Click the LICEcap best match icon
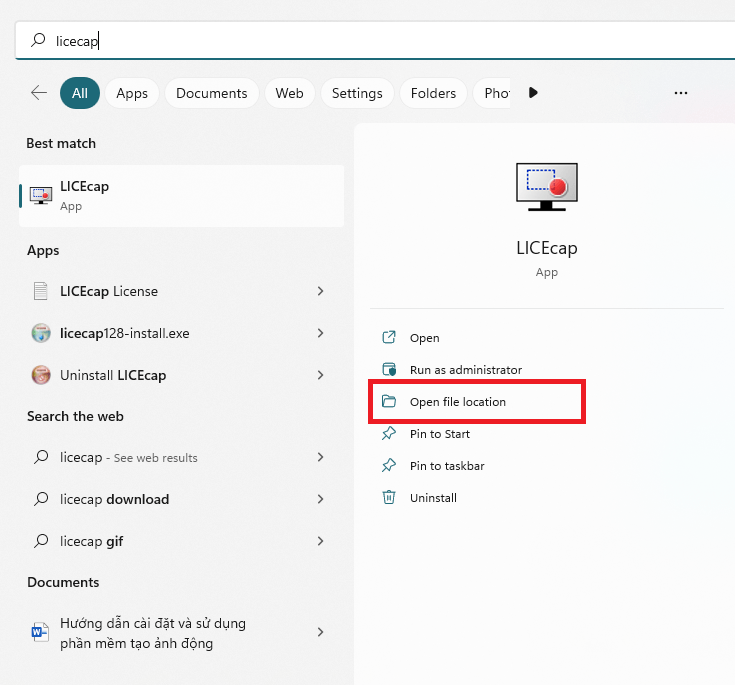This screenshot has width=735, height=685. click(x=41, y=196)
